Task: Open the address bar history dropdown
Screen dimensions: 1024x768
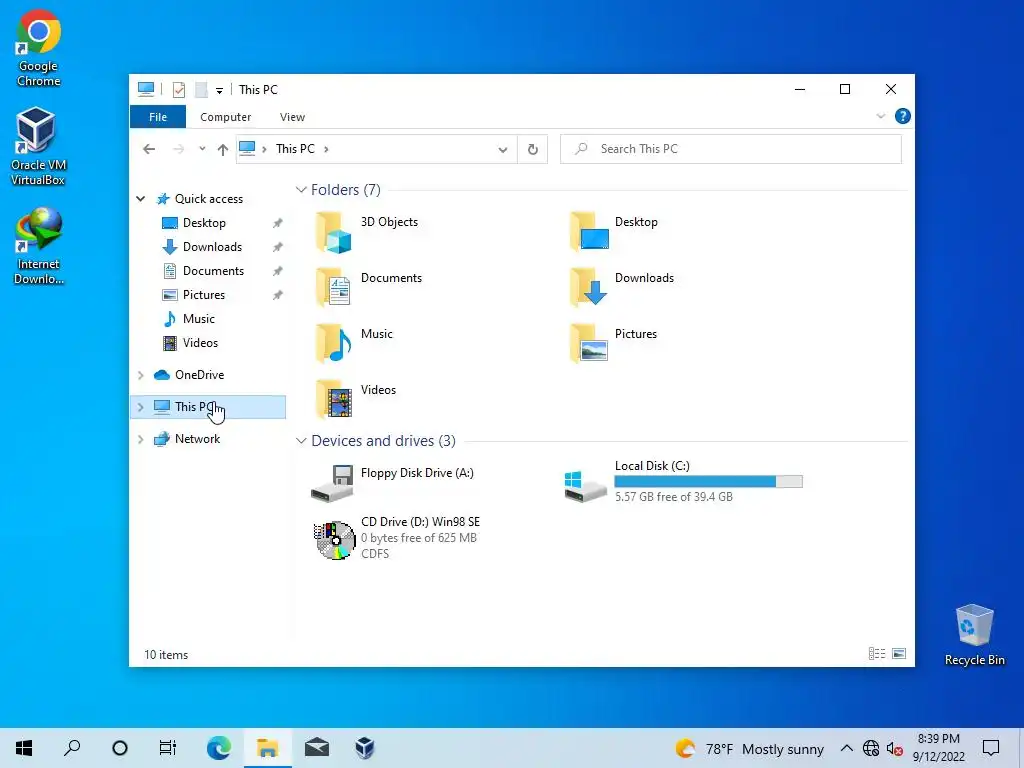Action: pos(503,150)
